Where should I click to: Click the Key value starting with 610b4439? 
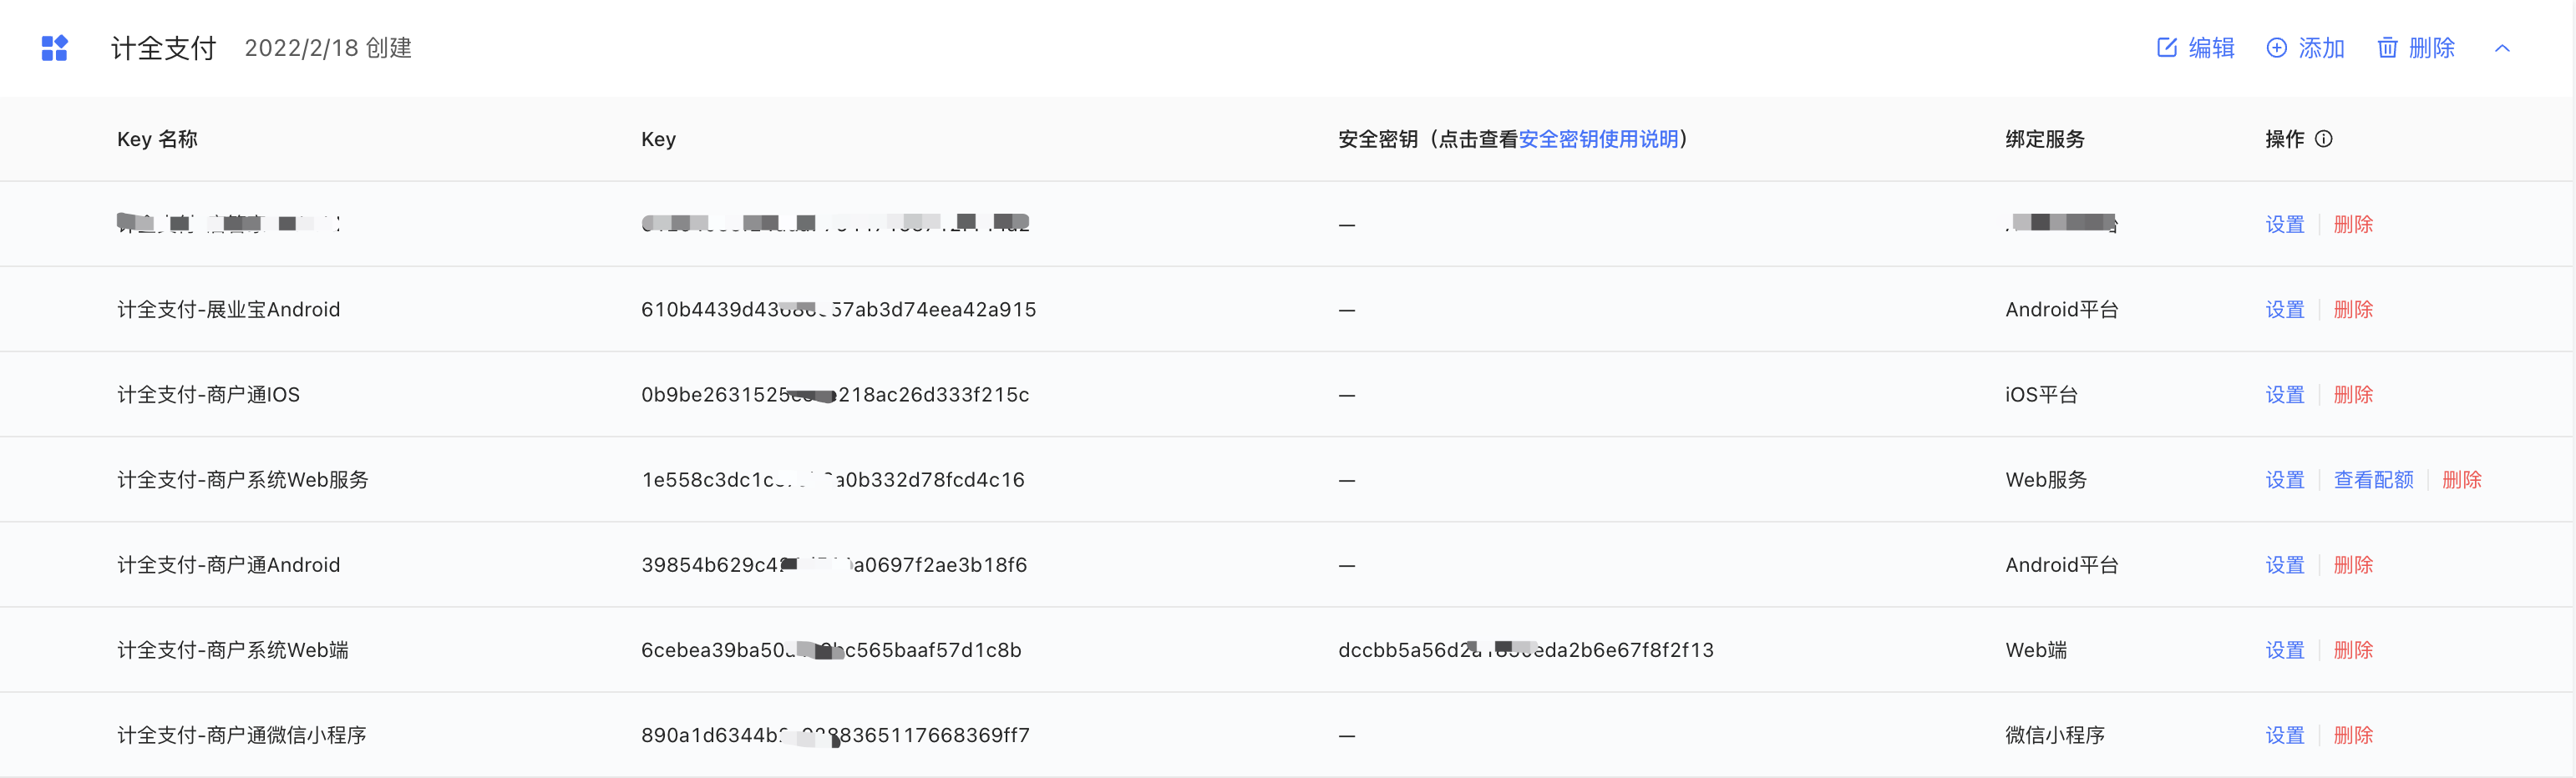point(838,310)
